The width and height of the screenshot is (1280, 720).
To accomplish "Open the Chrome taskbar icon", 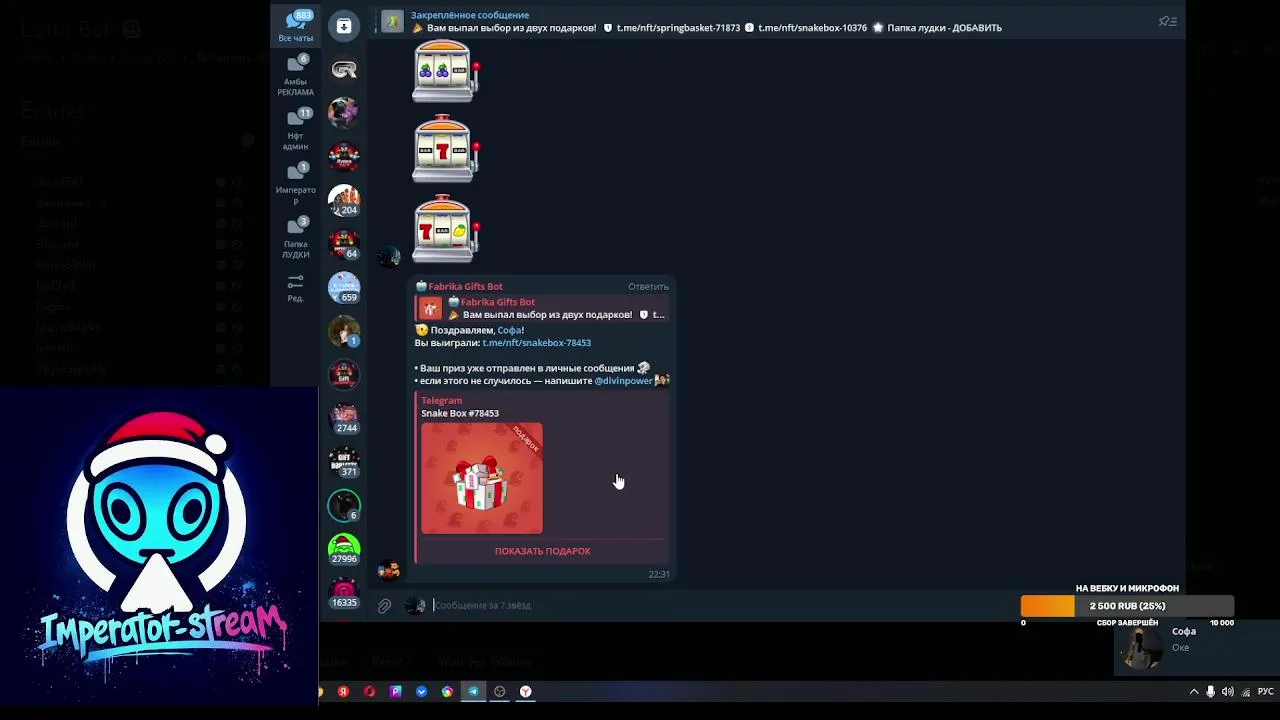I will click(447, 691).
